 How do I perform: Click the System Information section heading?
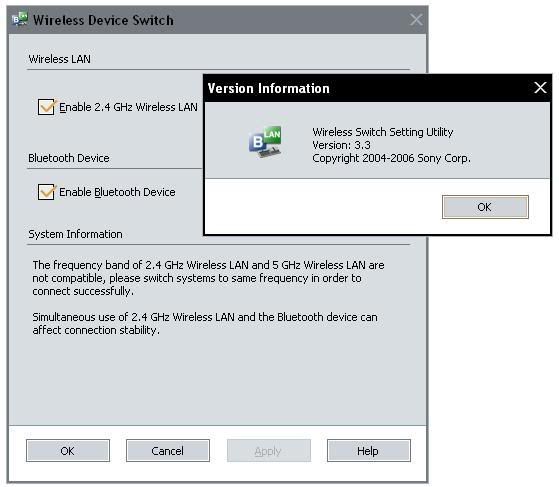pos(75,234)
